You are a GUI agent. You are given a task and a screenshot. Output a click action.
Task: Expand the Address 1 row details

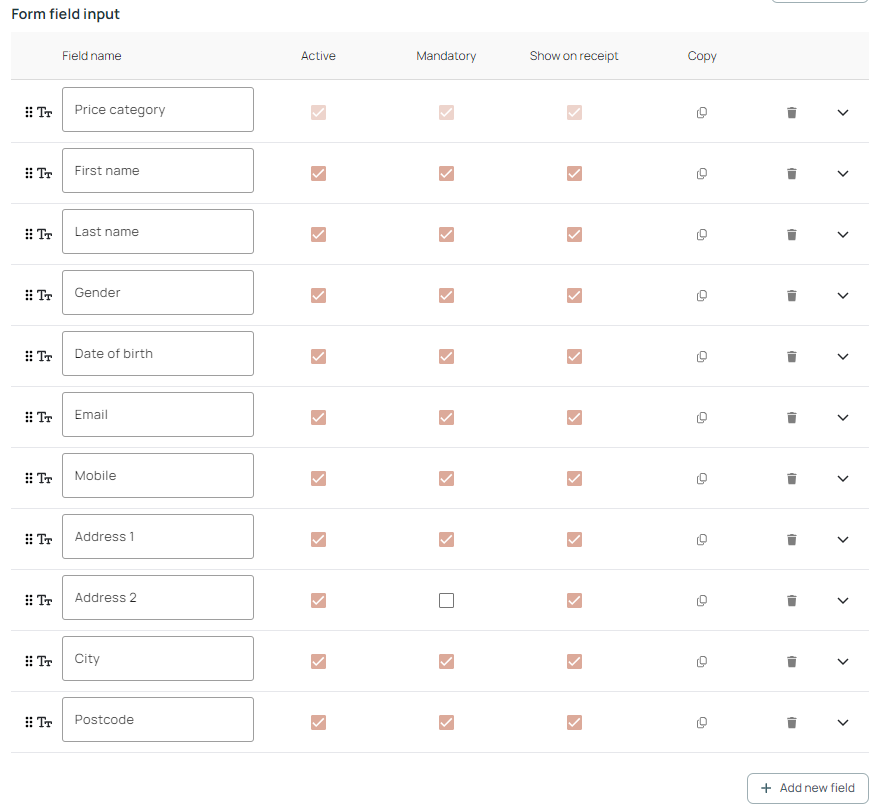[842, 540]
